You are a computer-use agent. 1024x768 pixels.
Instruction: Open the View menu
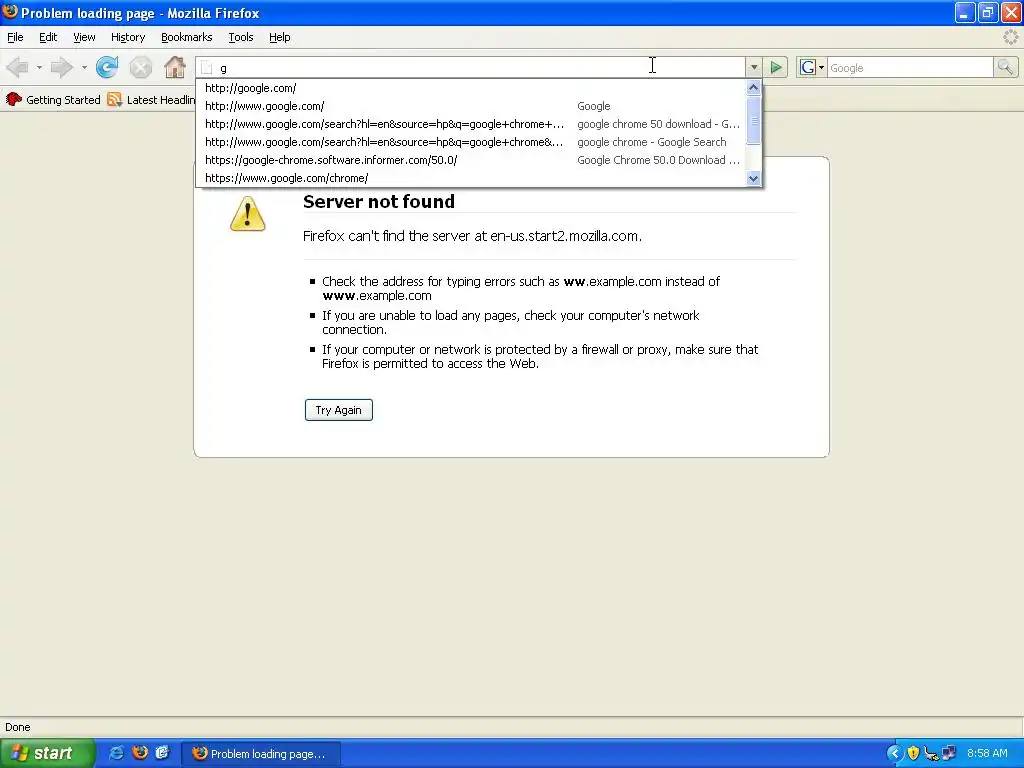(x=84, y=37)
